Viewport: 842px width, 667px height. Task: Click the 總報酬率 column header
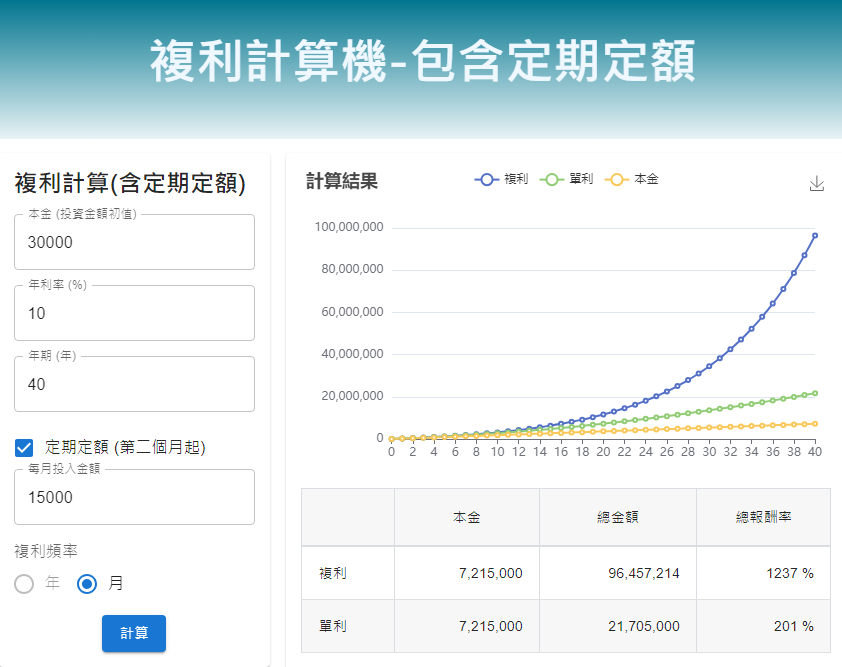pyautogui.click(x=762, y=518)
